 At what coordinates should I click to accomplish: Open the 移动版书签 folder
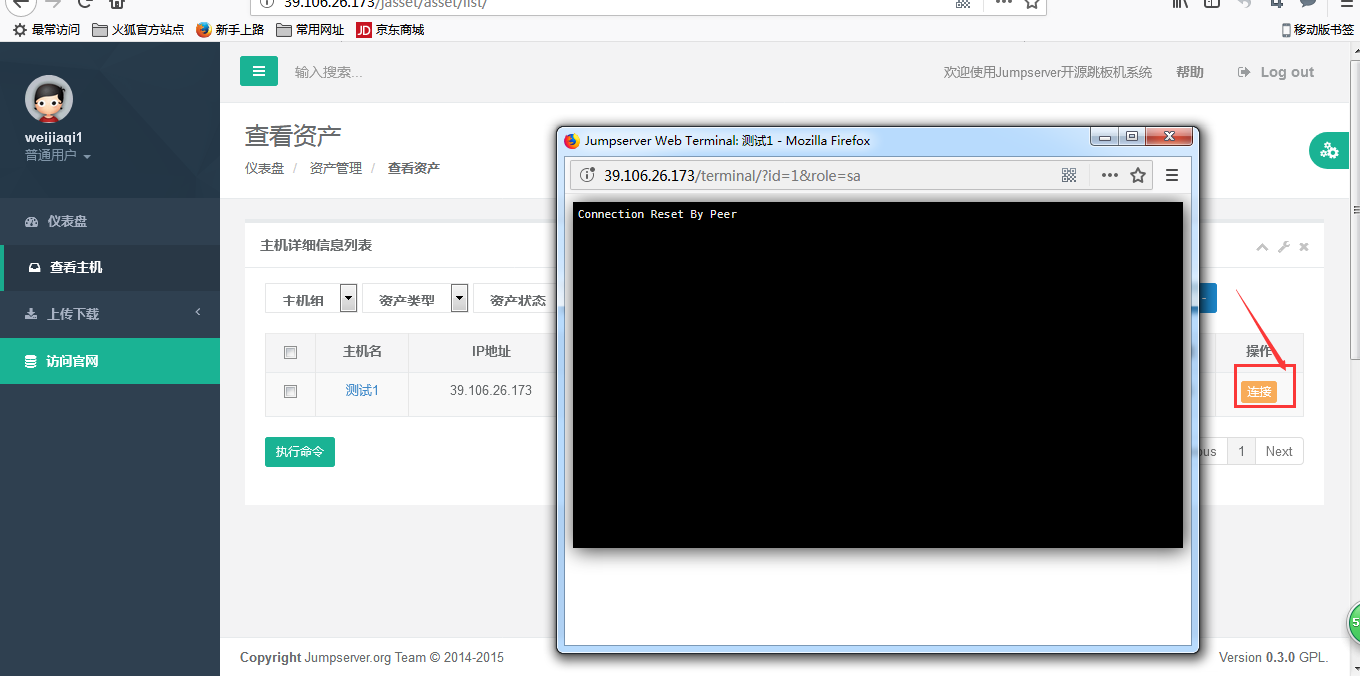coord(1318,30)
